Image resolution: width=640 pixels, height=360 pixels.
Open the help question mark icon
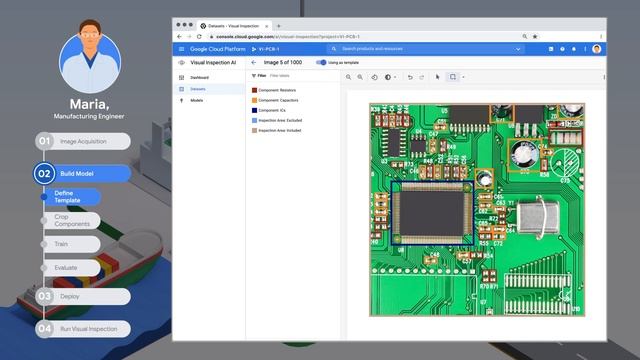(x=562, y=49)
